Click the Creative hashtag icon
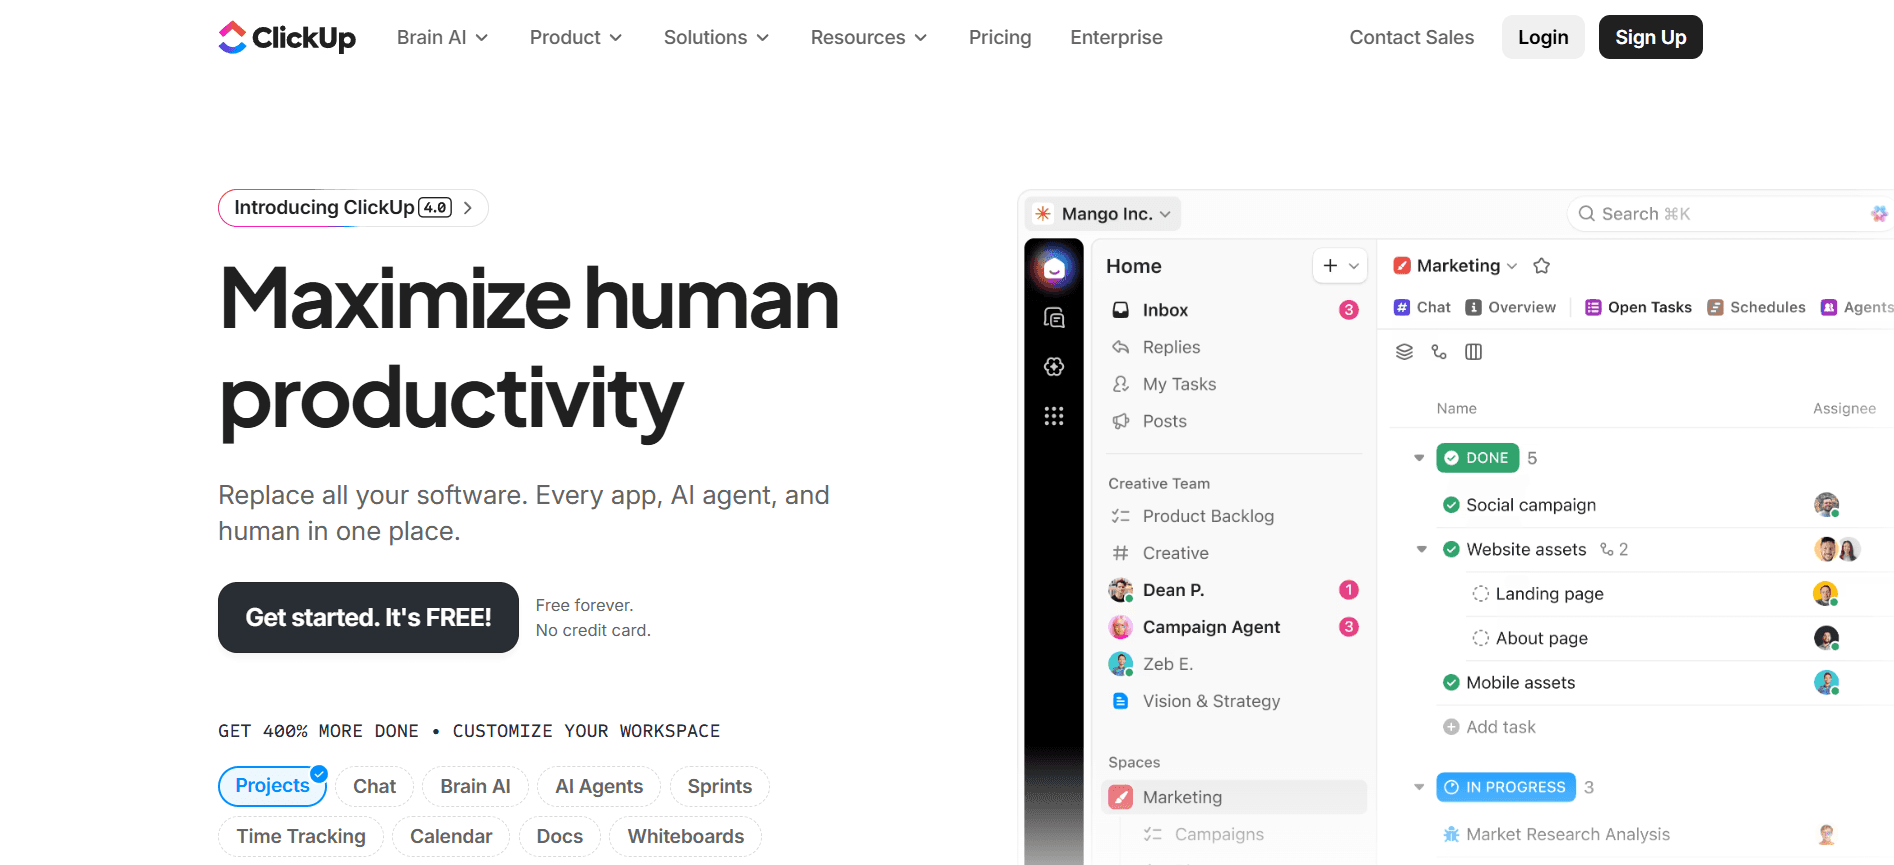 click(x=1121, y=553)
